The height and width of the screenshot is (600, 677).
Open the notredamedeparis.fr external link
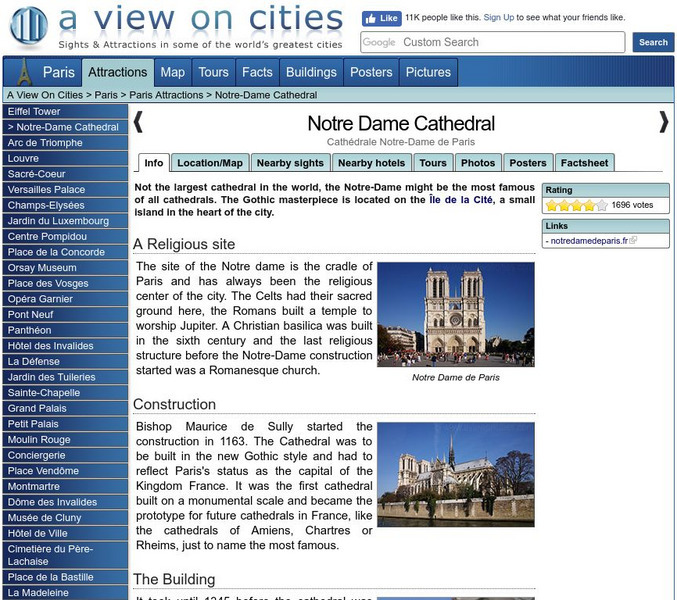588,241
